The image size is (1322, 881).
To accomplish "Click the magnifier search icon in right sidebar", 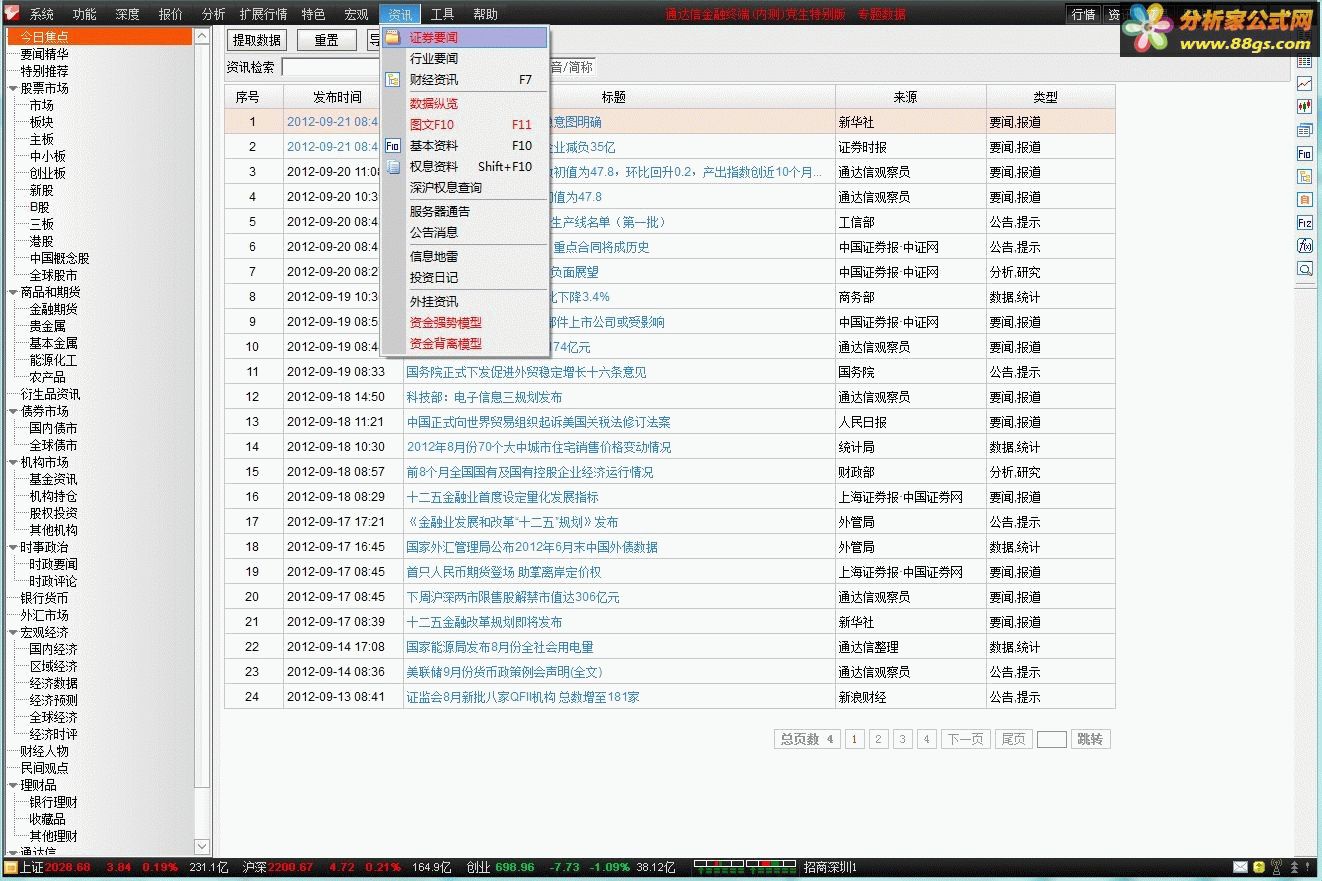I will click(x=1304, y=268).
